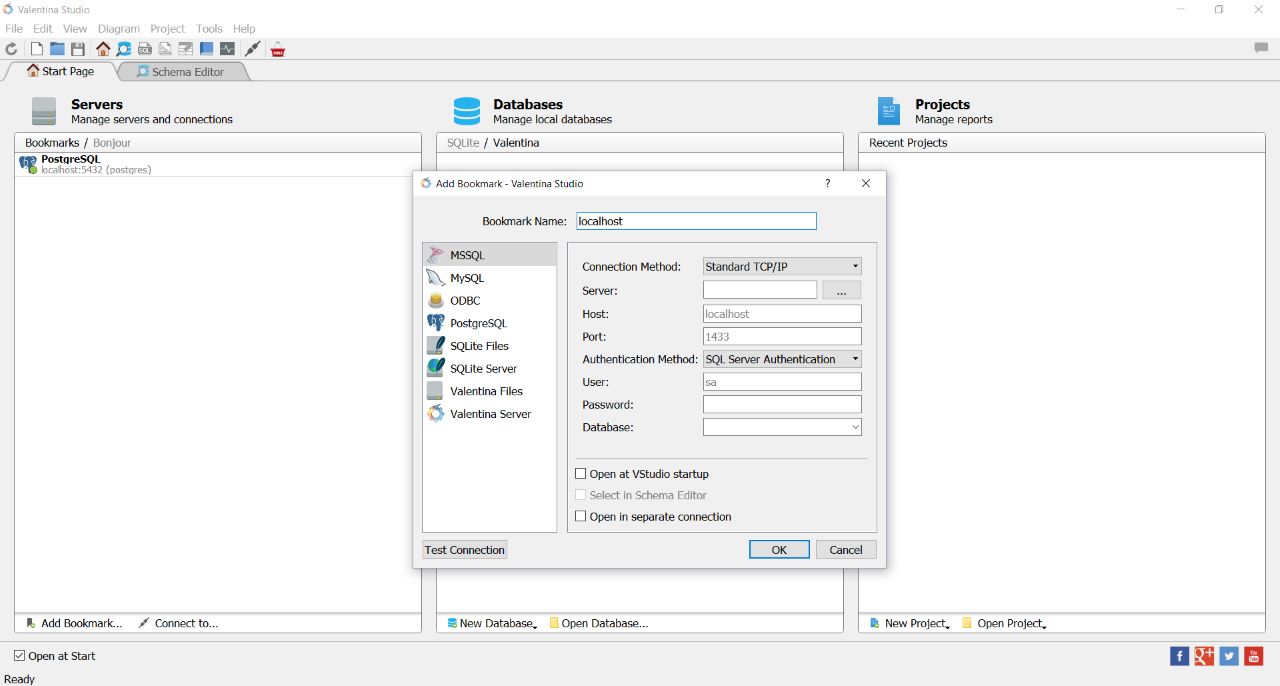The width and height of the screenshot is (1280, 686).
Task: Open the New Database dropdown button
Action: [492, 623]
